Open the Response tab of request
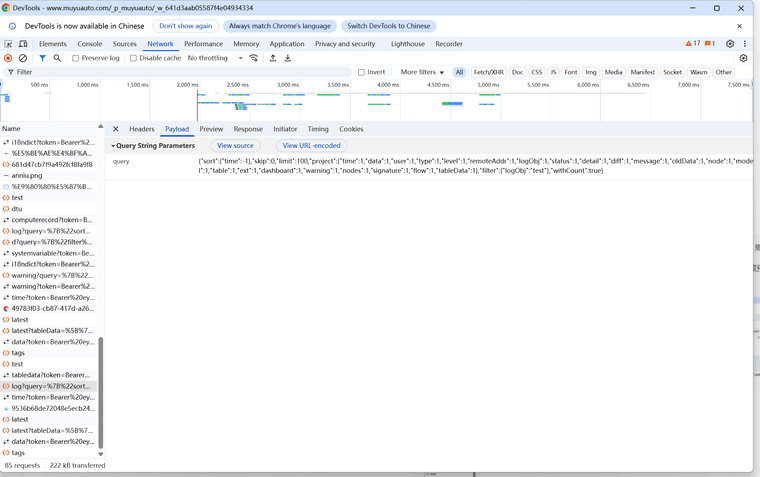 point(248,129)
